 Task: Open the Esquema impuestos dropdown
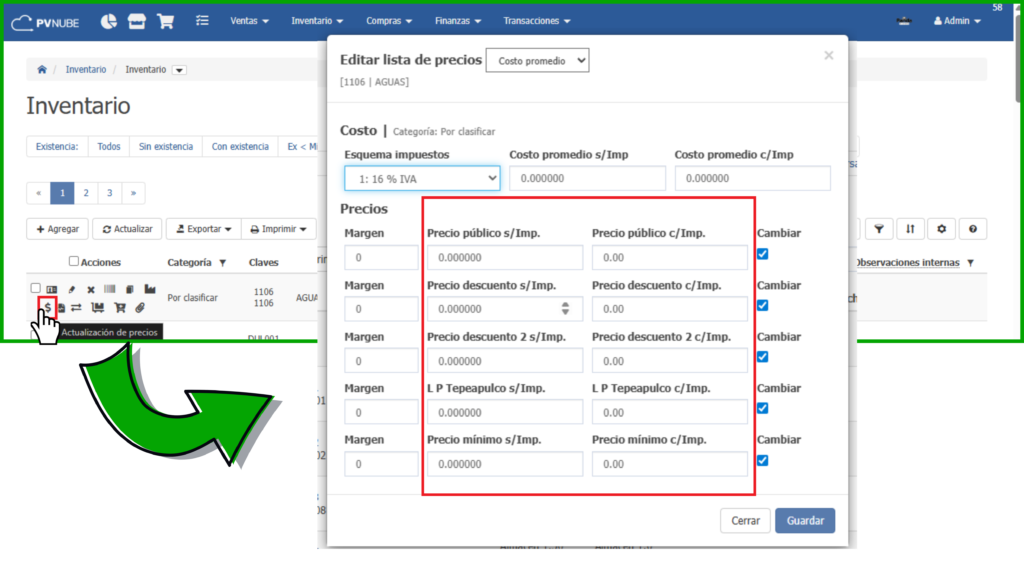coord(422,179)
